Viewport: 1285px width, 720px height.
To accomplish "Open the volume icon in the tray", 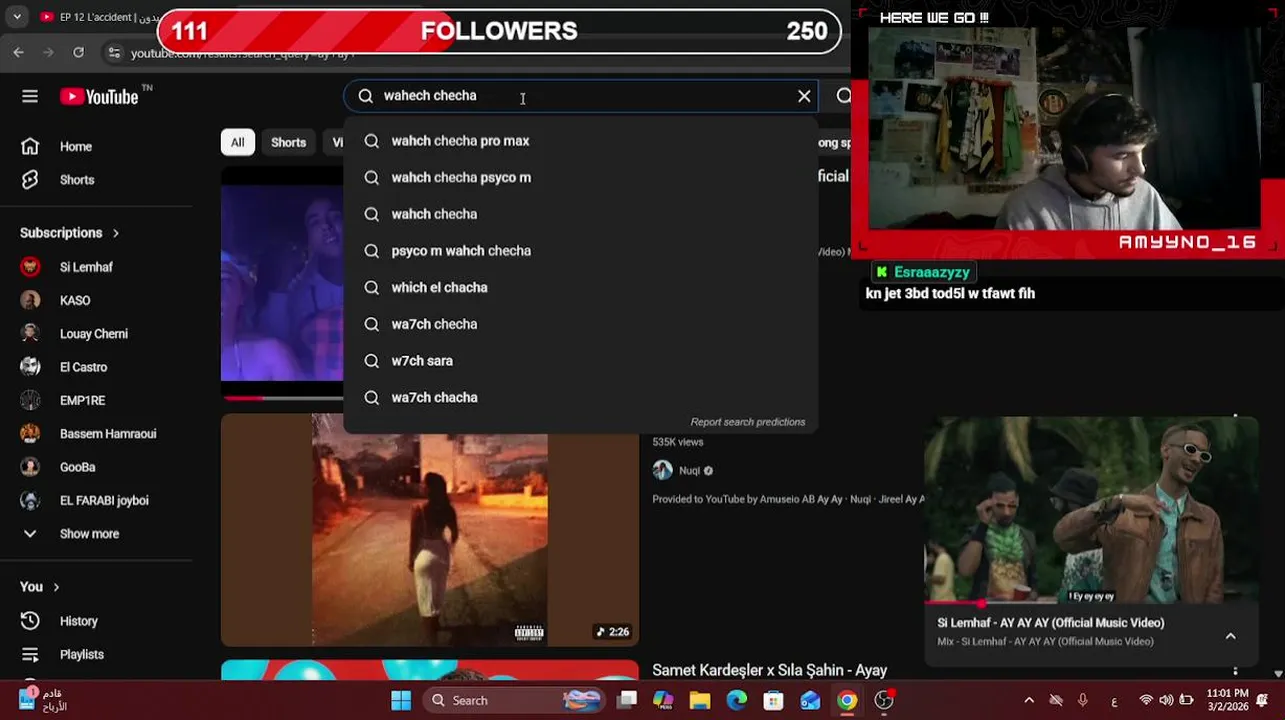I will pyautogui.click(x=1166, y=700).
